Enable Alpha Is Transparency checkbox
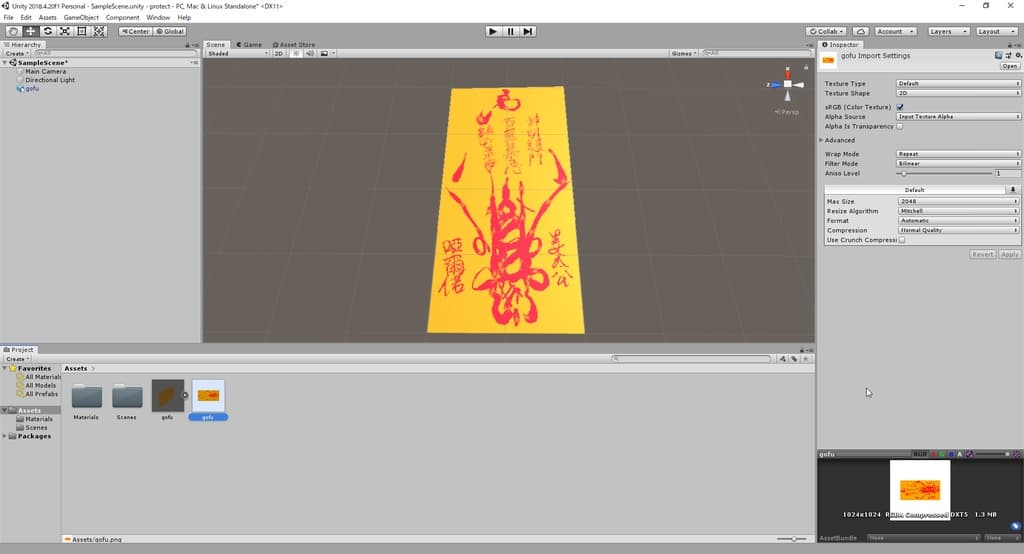Screen dimensions: 1024x554 pyautogui.click(x=900, y=126)
